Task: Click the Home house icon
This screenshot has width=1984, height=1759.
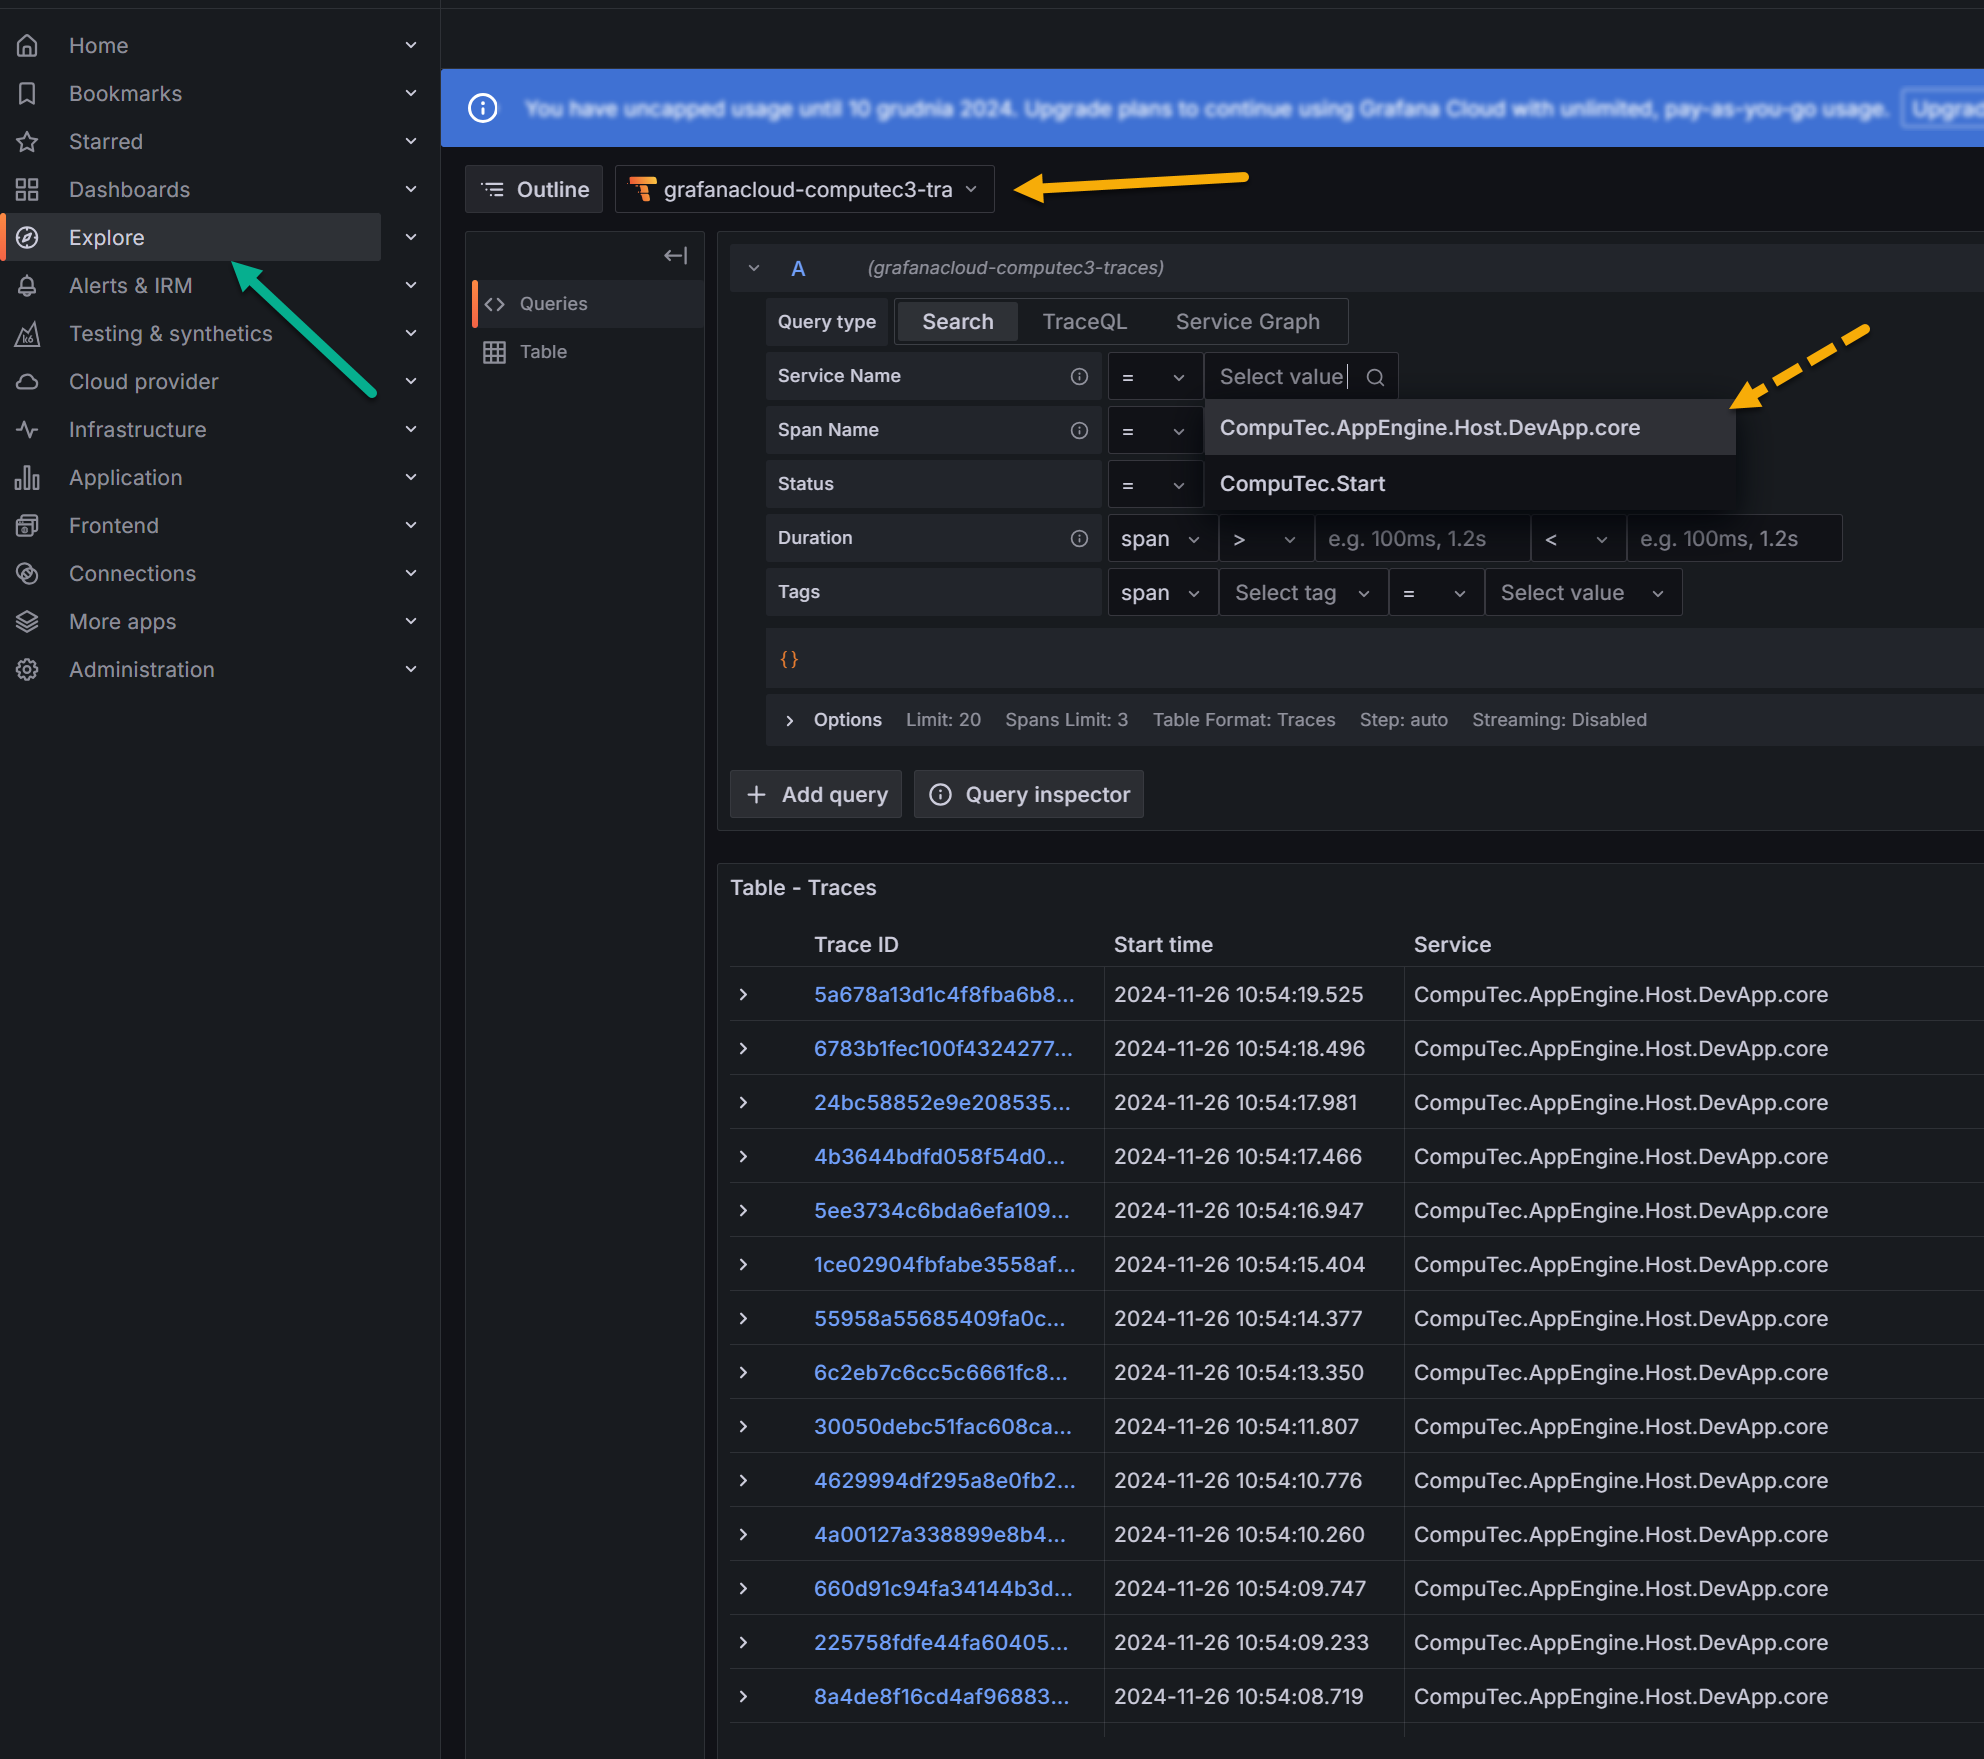Action: click(27, 45)
